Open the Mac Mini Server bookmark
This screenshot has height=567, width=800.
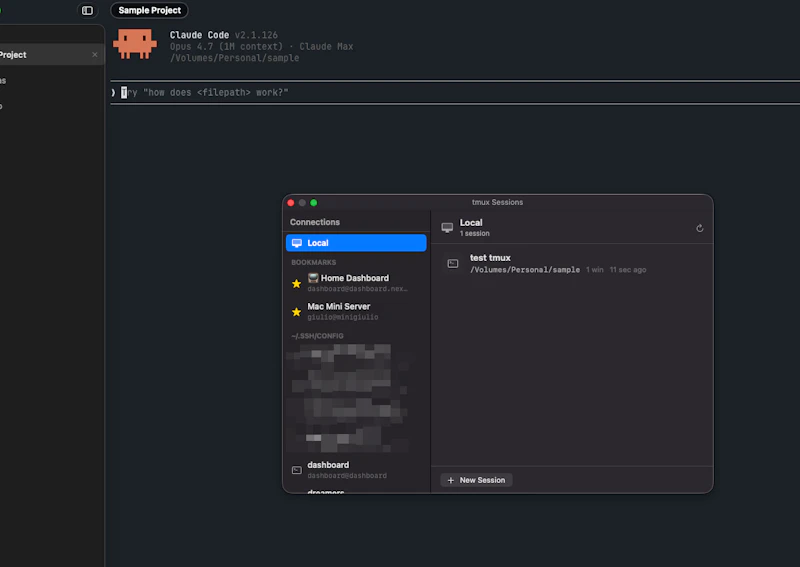tap(356, 311)
